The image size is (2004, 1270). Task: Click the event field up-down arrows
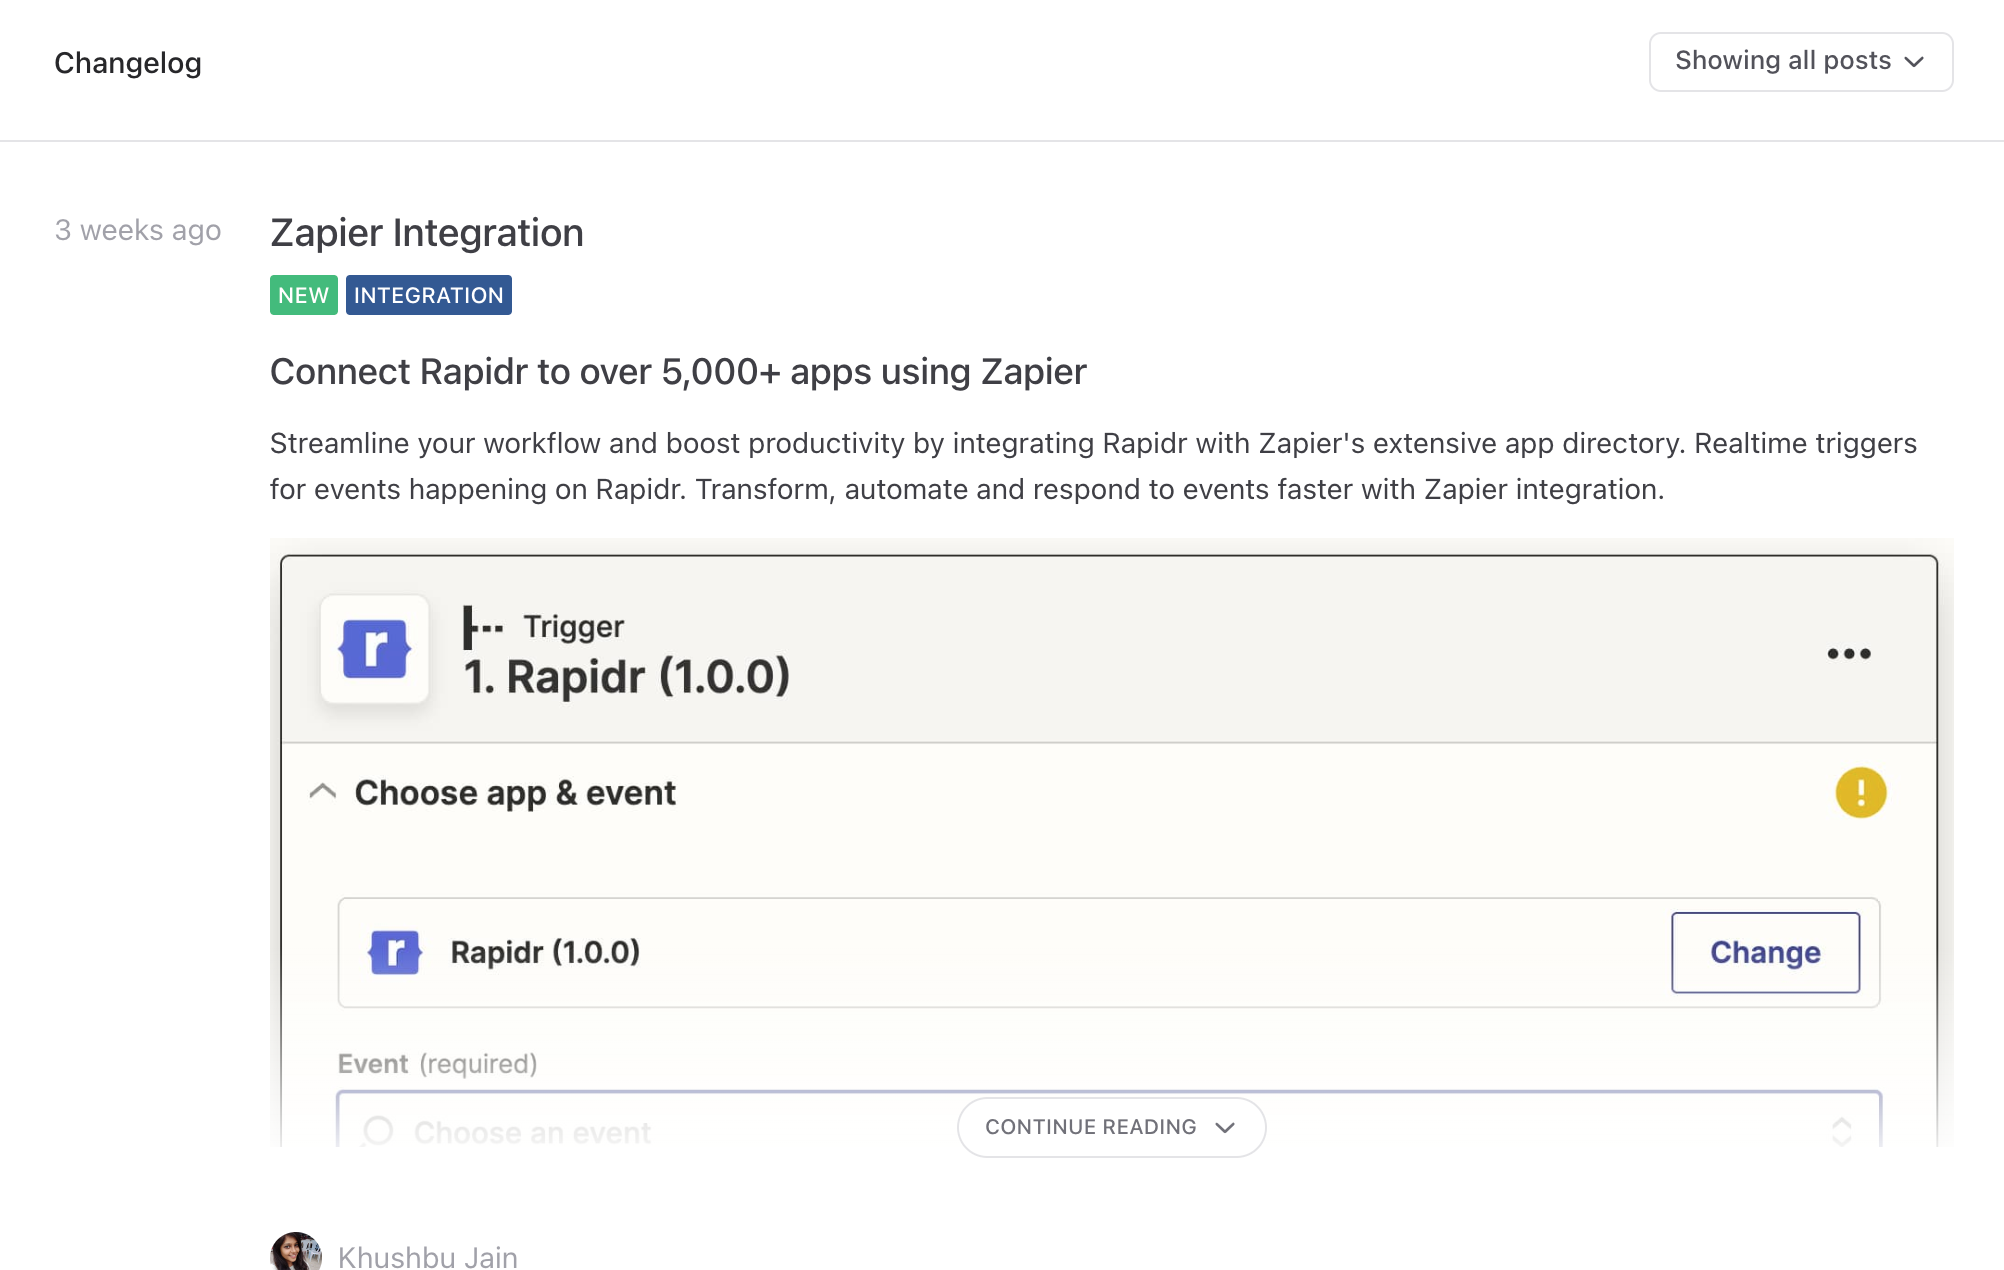tap(1841, 1131)
